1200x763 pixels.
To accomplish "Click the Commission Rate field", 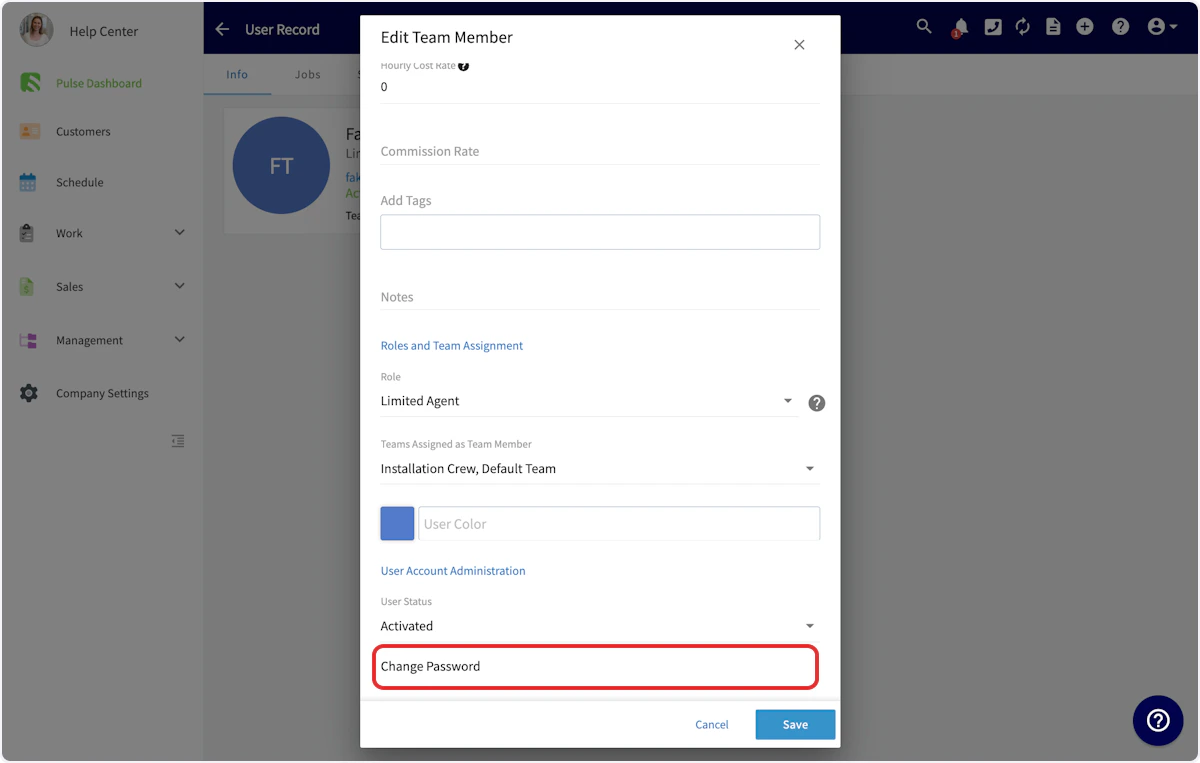I will coord(600,151).
